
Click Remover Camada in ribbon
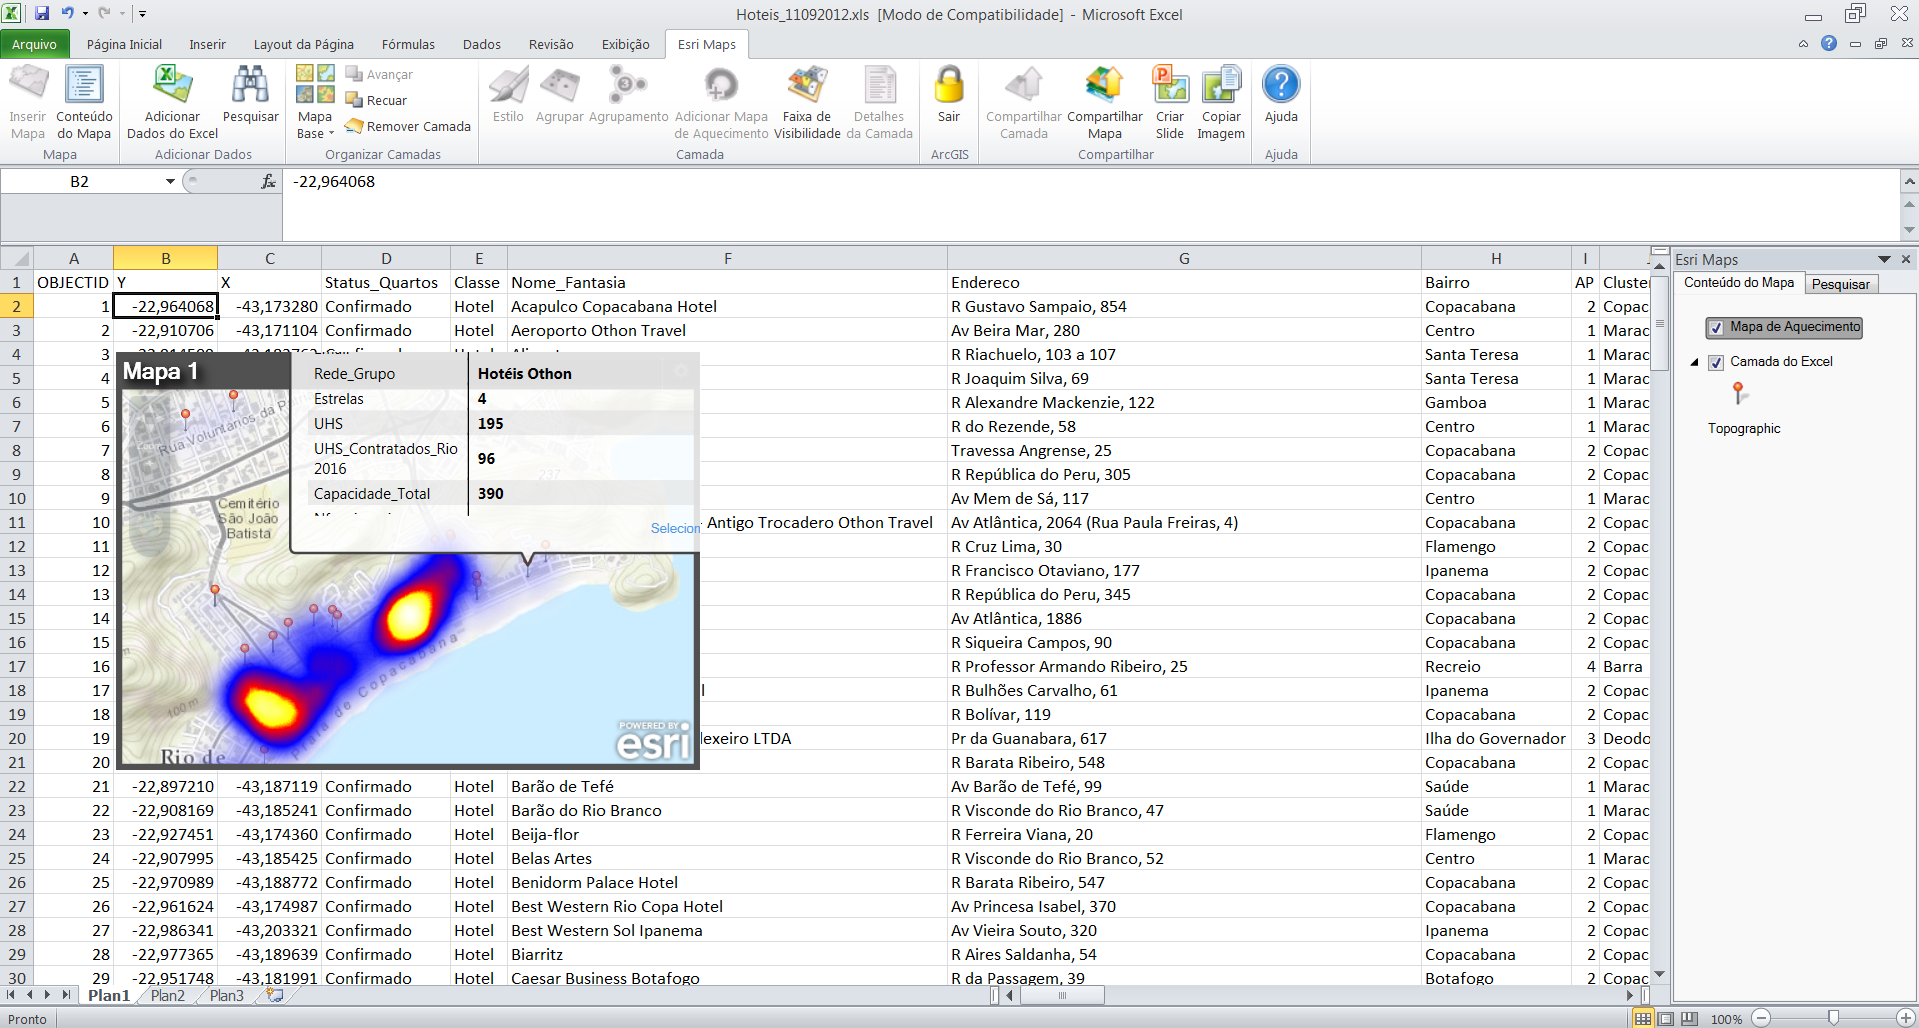(407, 126)
